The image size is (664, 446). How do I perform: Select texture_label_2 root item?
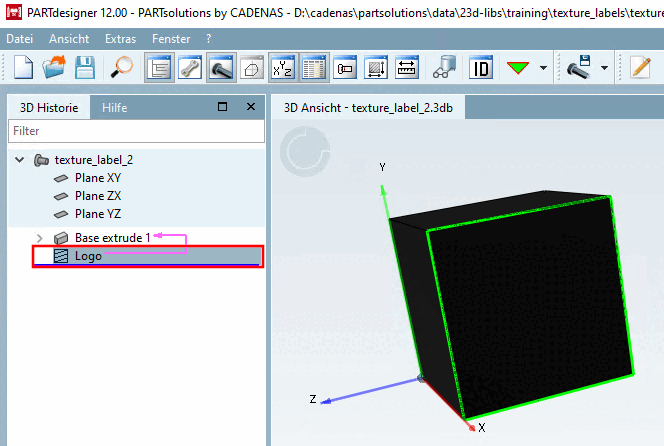click(94, 160)
